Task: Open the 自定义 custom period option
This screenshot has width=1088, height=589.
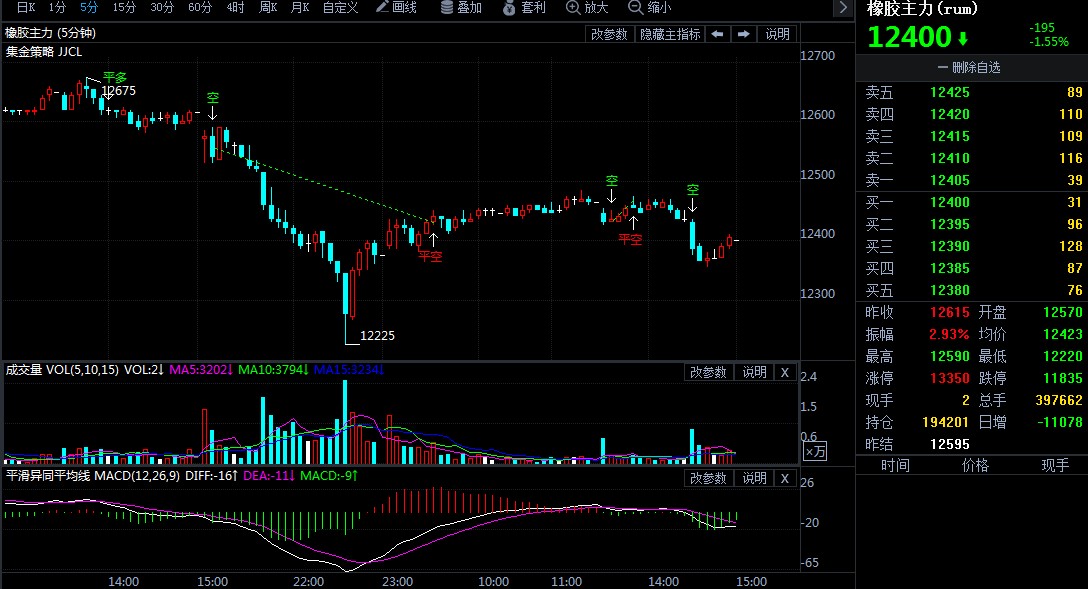Action: (x=340, y=8)
